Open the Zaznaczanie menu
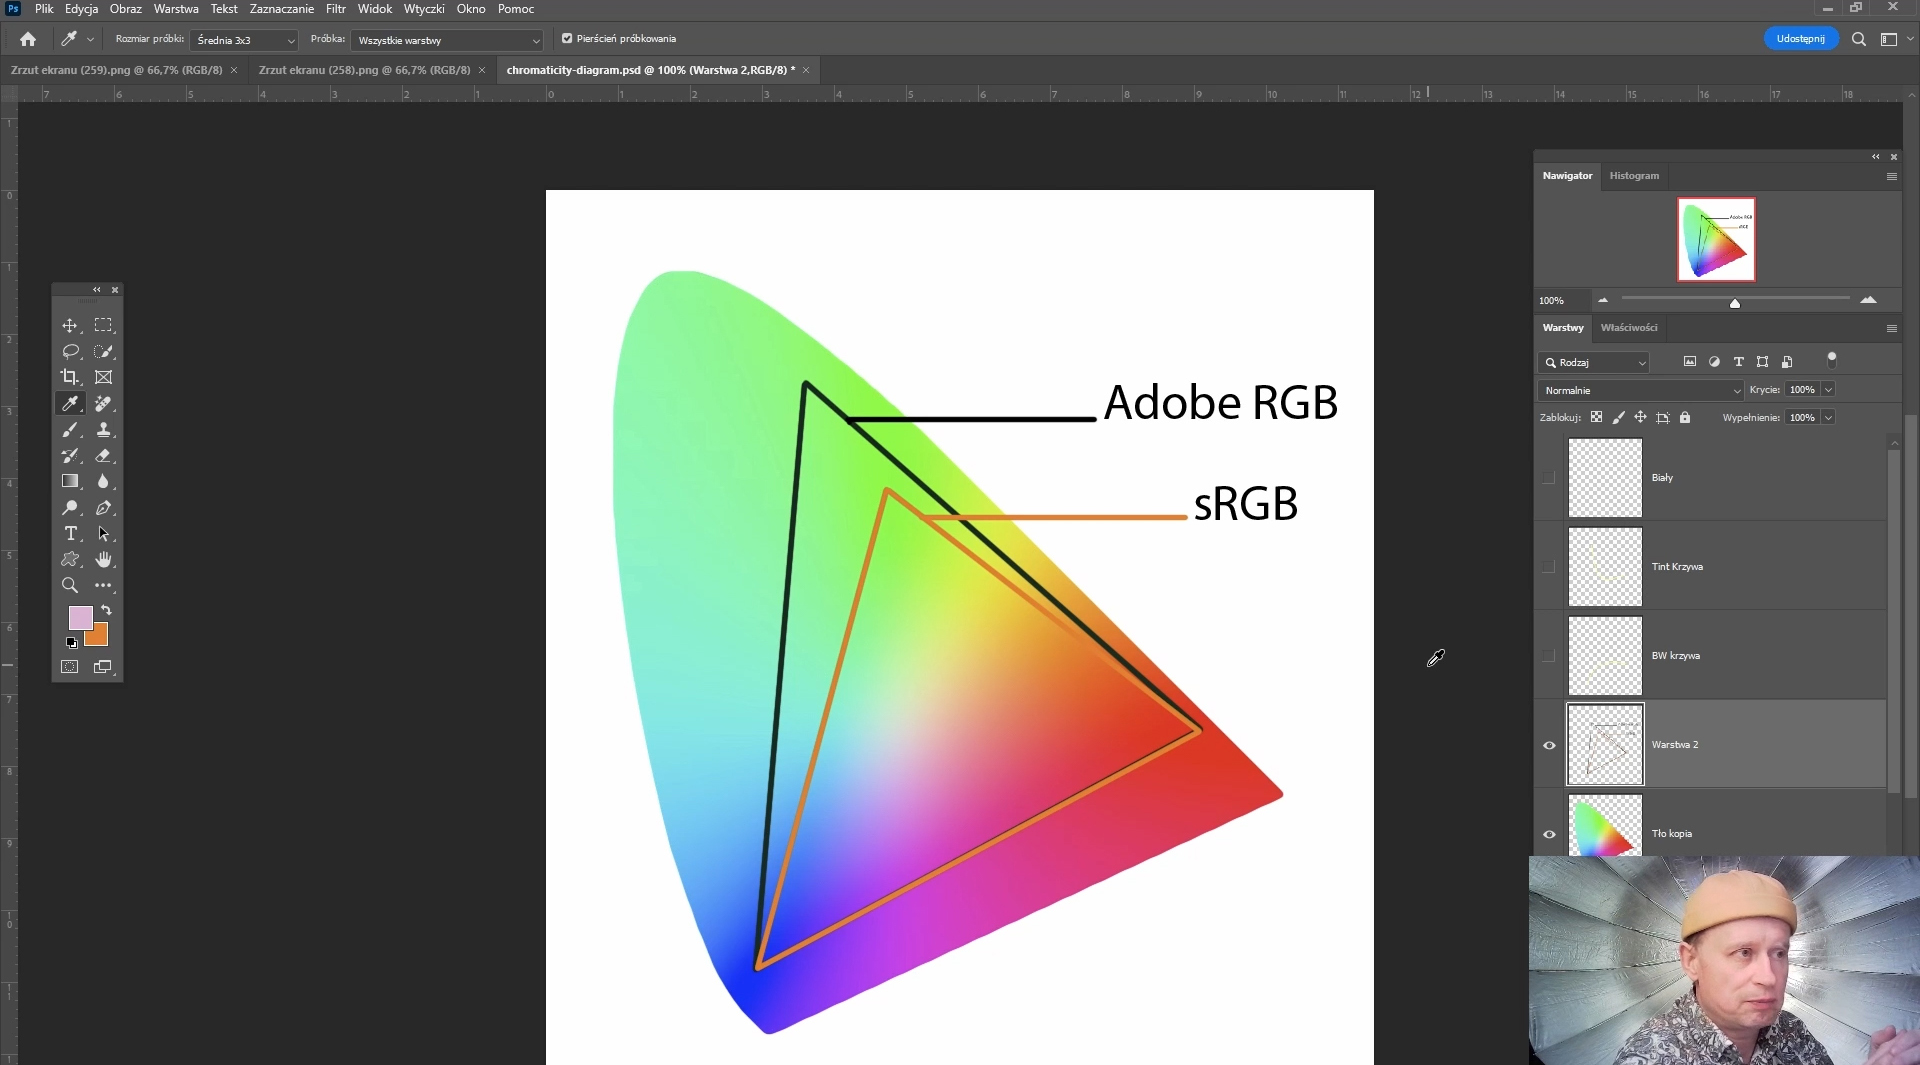 [282, 9]
